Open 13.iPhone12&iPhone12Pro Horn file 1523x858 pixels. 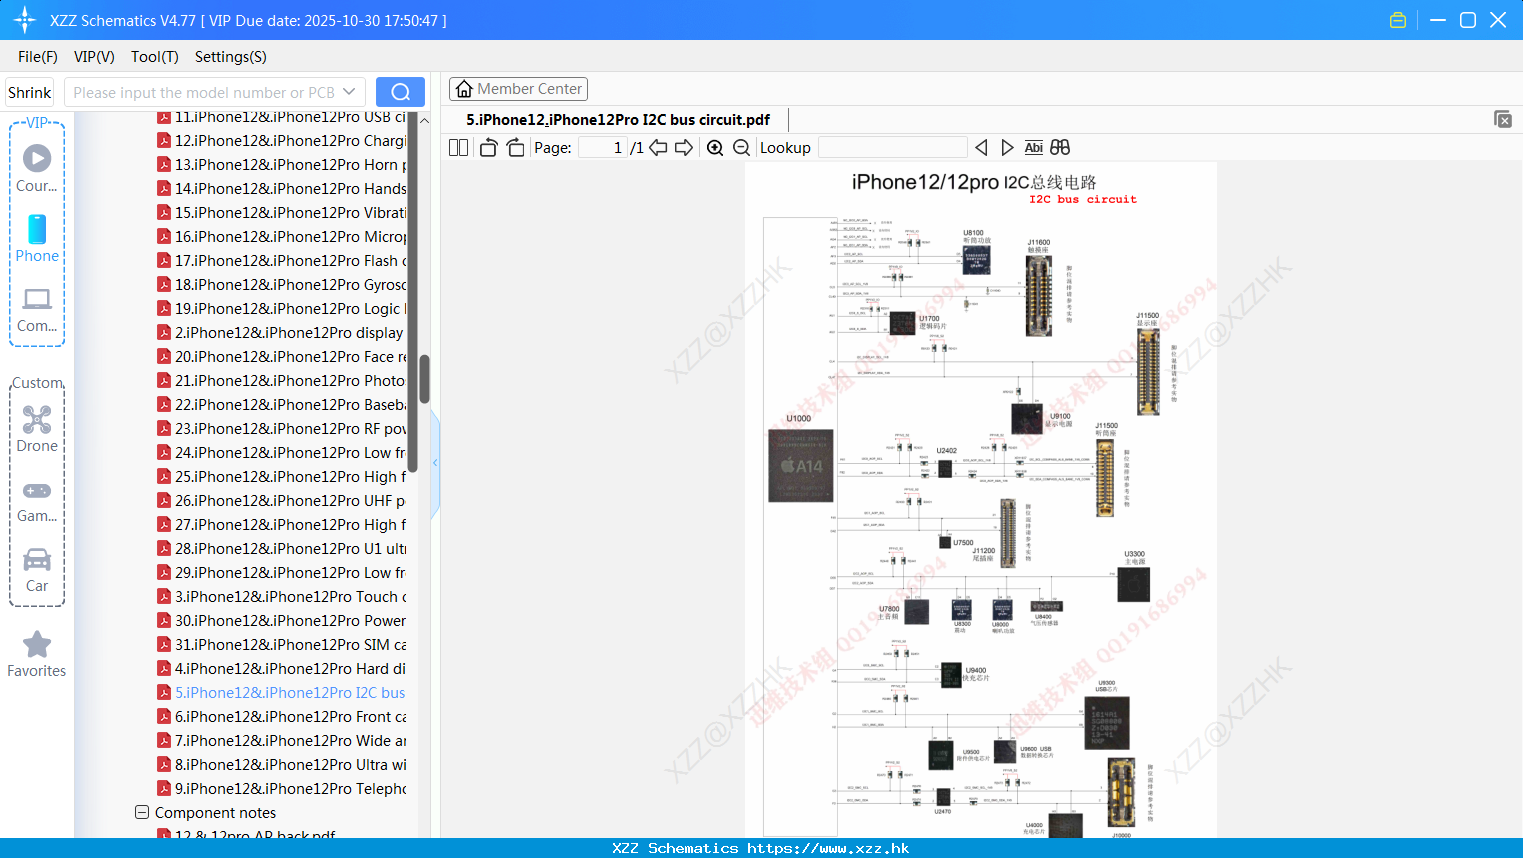[x=282, y=165]
